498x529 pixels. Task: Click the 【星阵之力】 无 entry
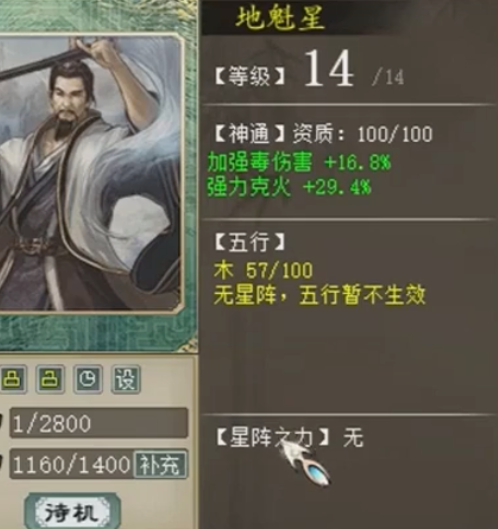[289, 438]
